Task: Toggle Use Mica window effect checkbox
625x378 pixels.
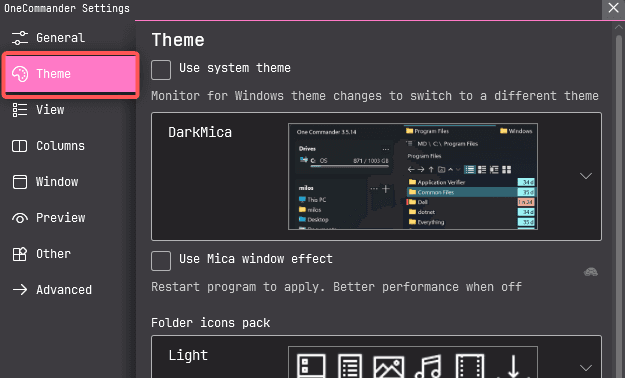Action: point(161,261)
